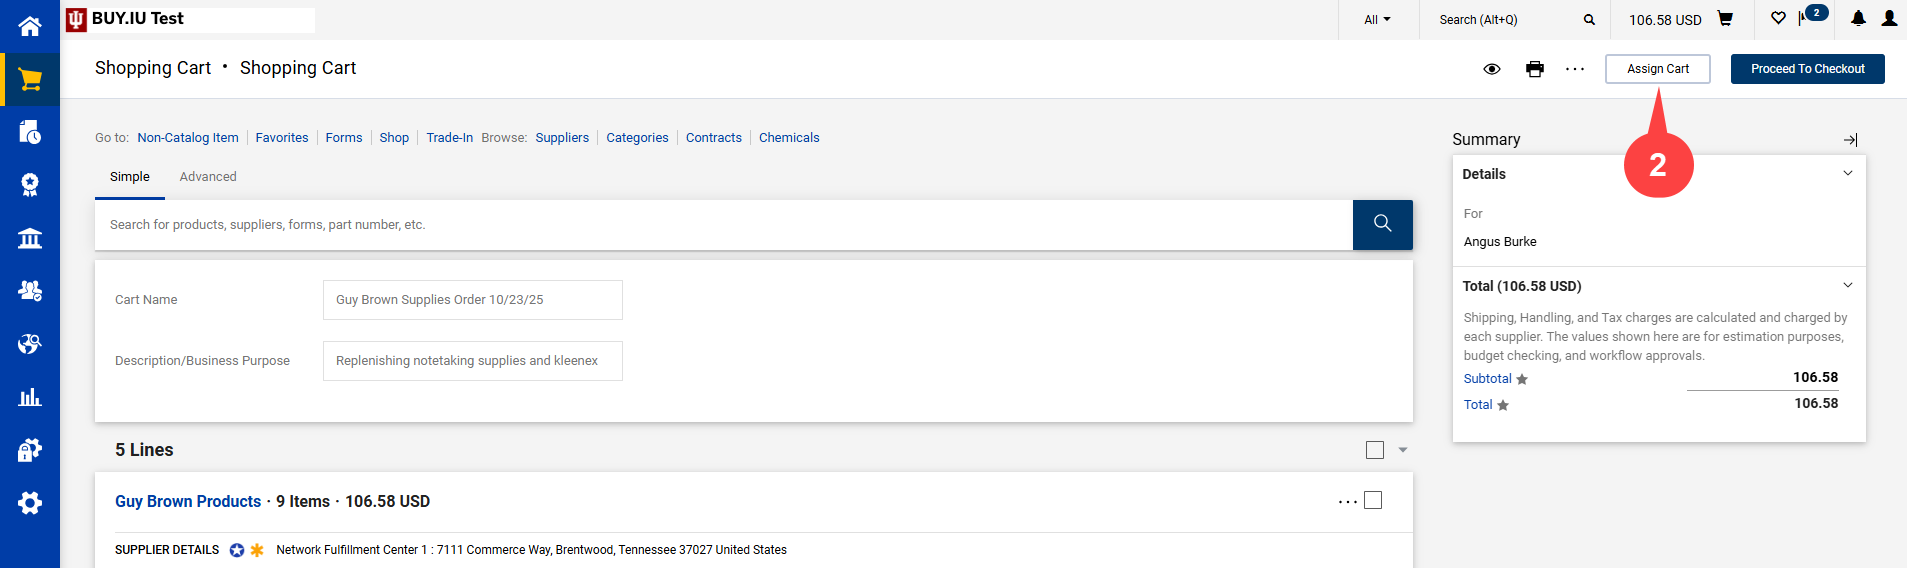Screen dimensions: 1907x568
Task: Click the print cart icon
Action: click(1534, 69)
